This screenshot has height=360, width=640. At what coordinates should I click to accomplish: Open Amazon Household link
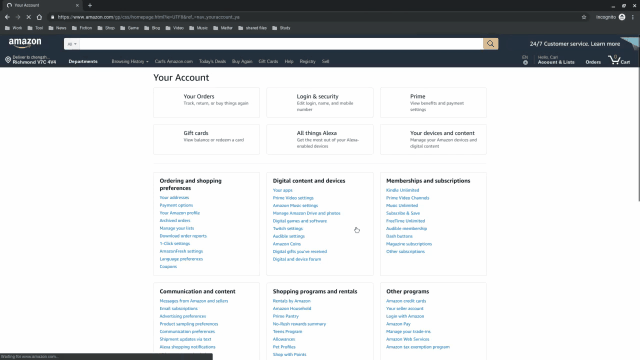pos(292,309)
